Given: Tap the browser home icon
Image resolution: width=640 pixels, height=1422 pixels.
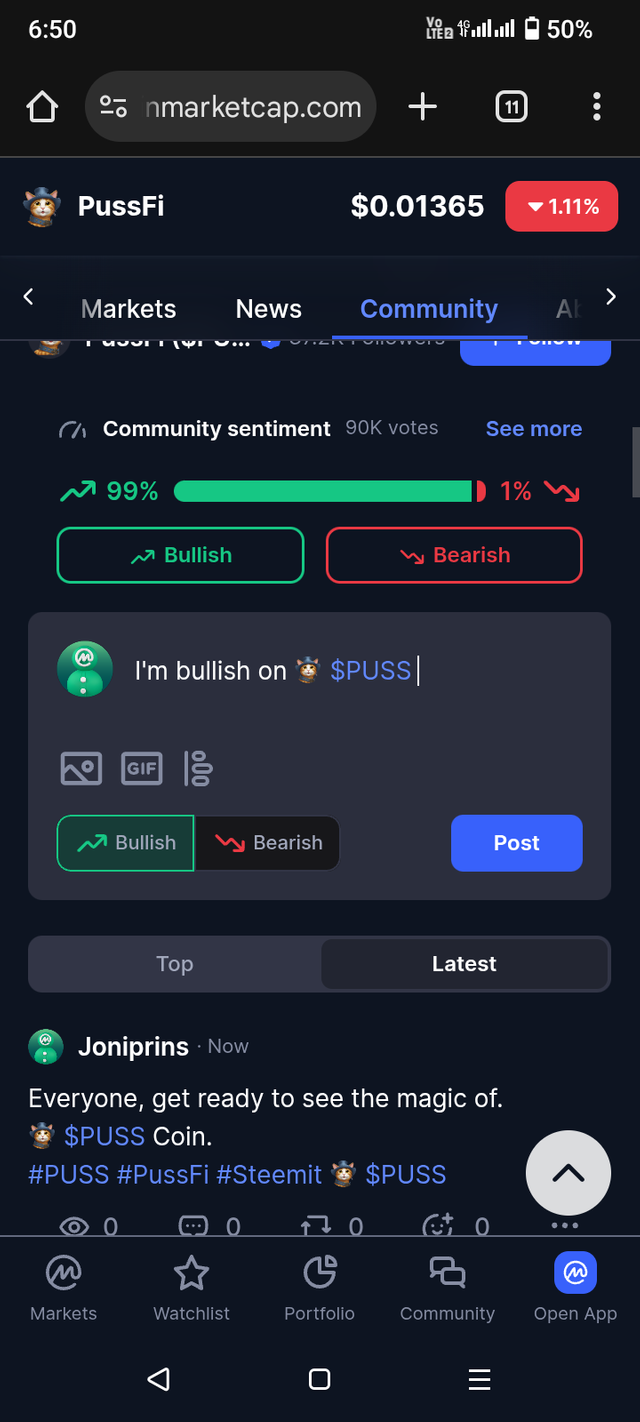Looking at the screenshot, I should [x=42, y=107].
